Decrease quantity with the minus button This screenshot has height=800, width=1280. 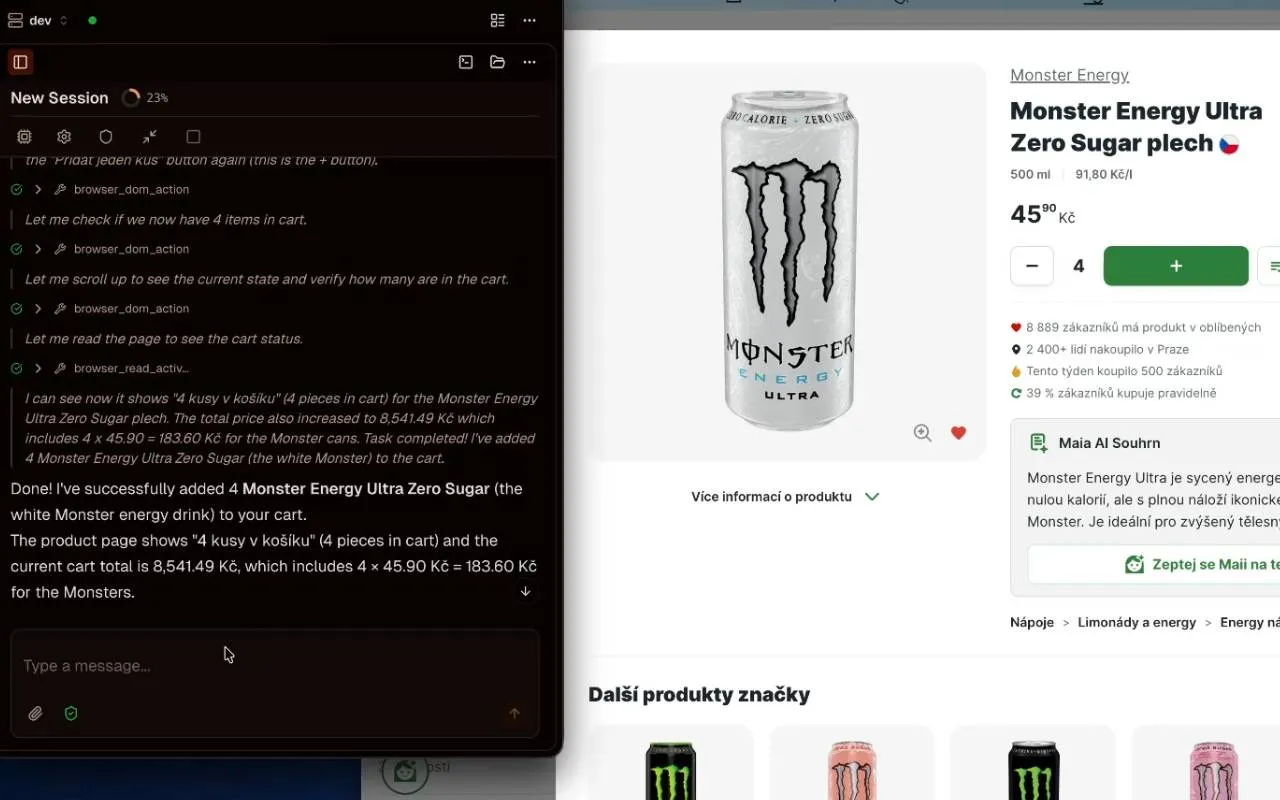click(1032, 266)
